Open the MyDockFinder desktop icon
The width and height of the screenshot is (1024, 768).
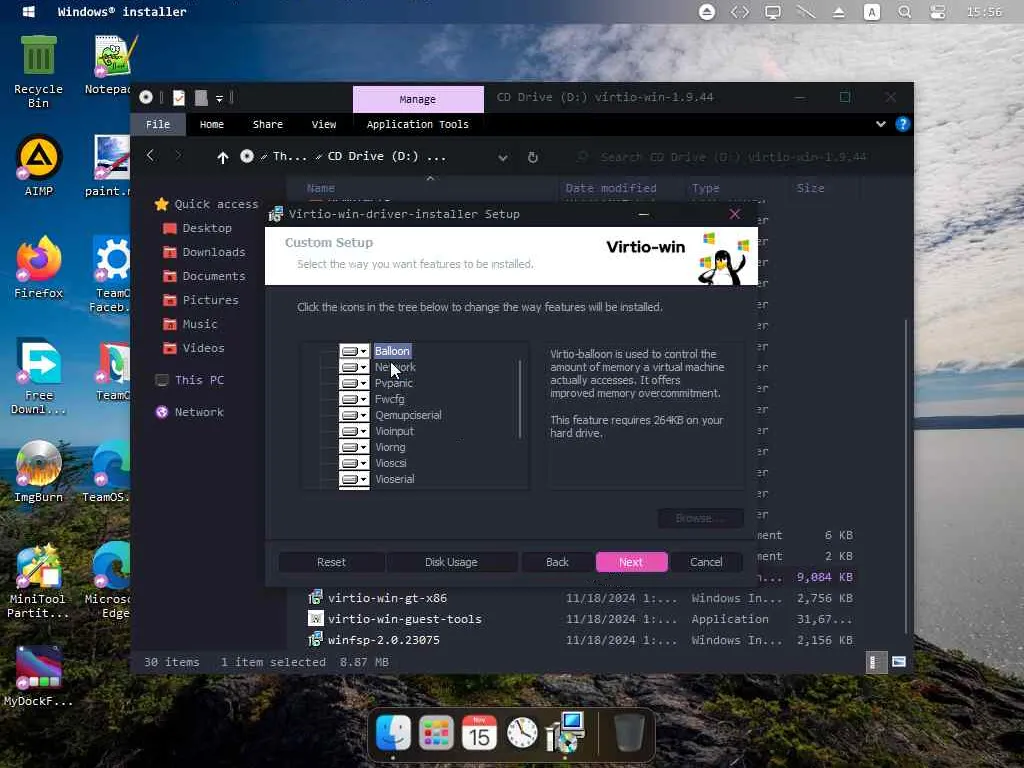pos(39,677)
